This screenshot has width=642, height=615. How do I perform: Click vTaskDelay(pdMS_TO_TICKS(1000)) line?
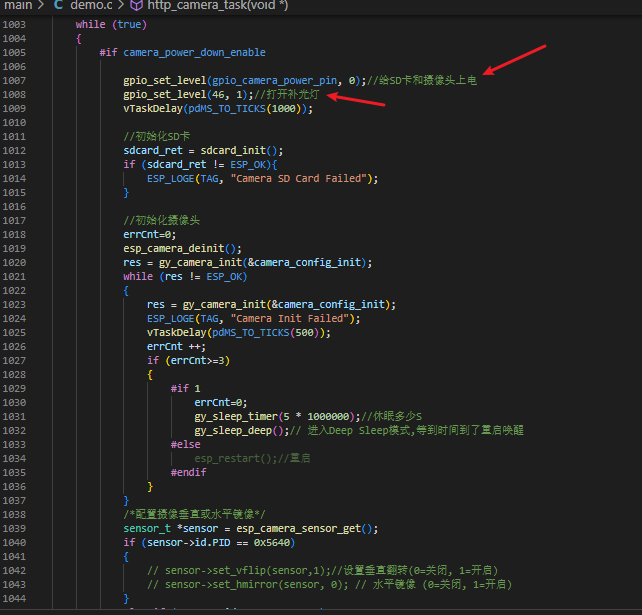(x=218, y=109)
